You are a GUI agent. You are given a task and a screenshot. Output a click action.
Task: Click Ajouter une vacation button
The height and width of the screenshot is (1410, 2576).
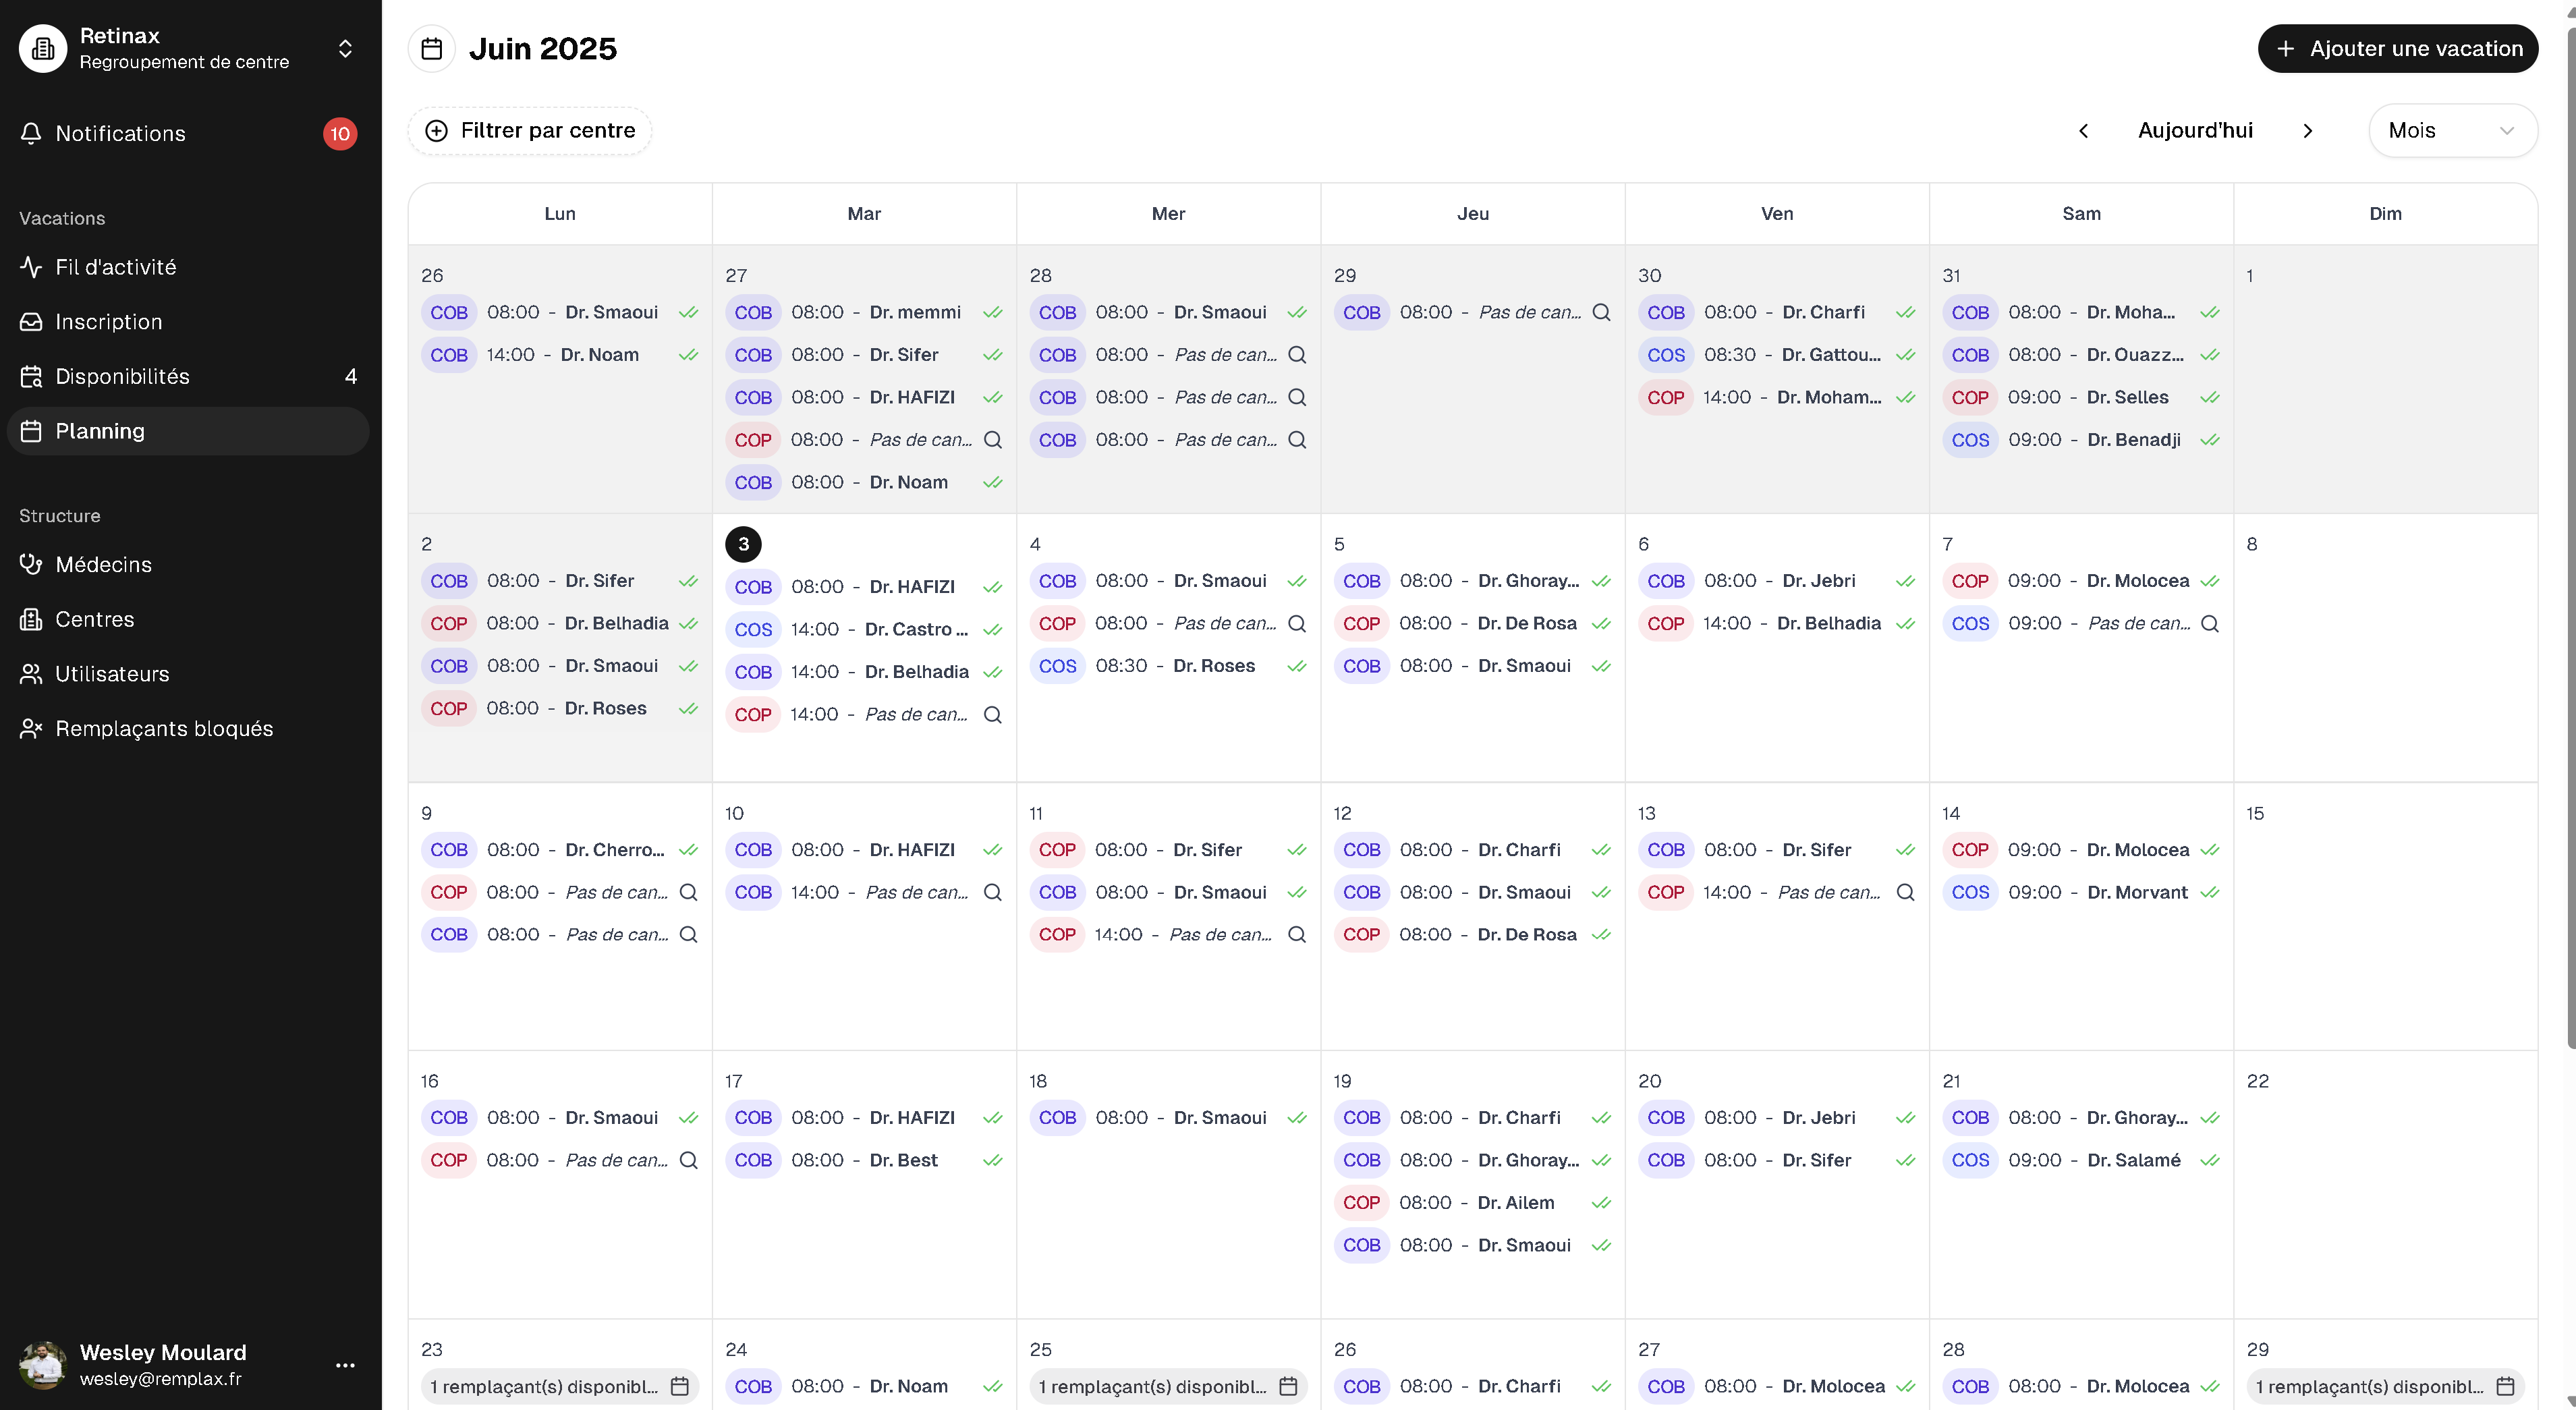[x=2397, y=49]
